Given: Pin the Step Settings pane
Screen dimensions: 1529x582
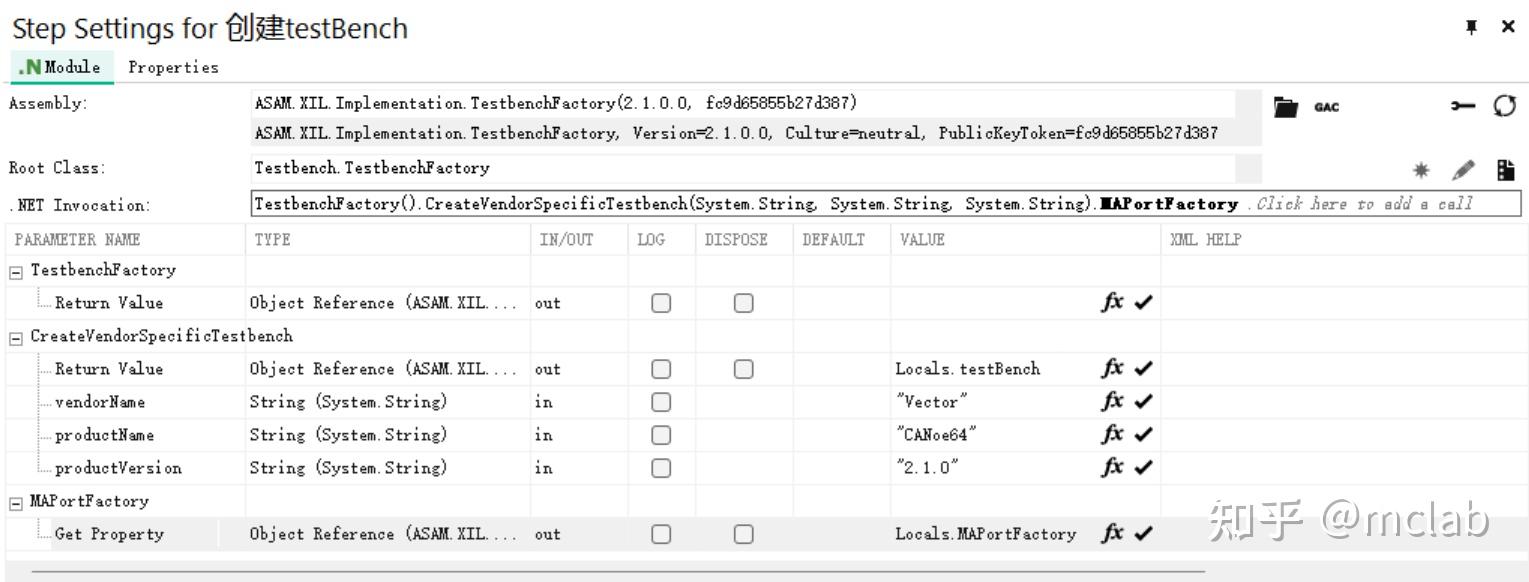Looking at the screenshot, I should pos(1471,28).
